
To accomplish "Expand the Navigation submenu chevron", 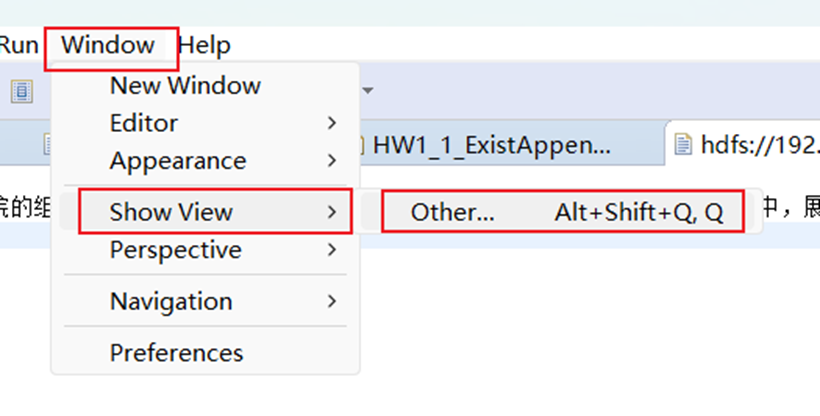I will click(332, 301).
